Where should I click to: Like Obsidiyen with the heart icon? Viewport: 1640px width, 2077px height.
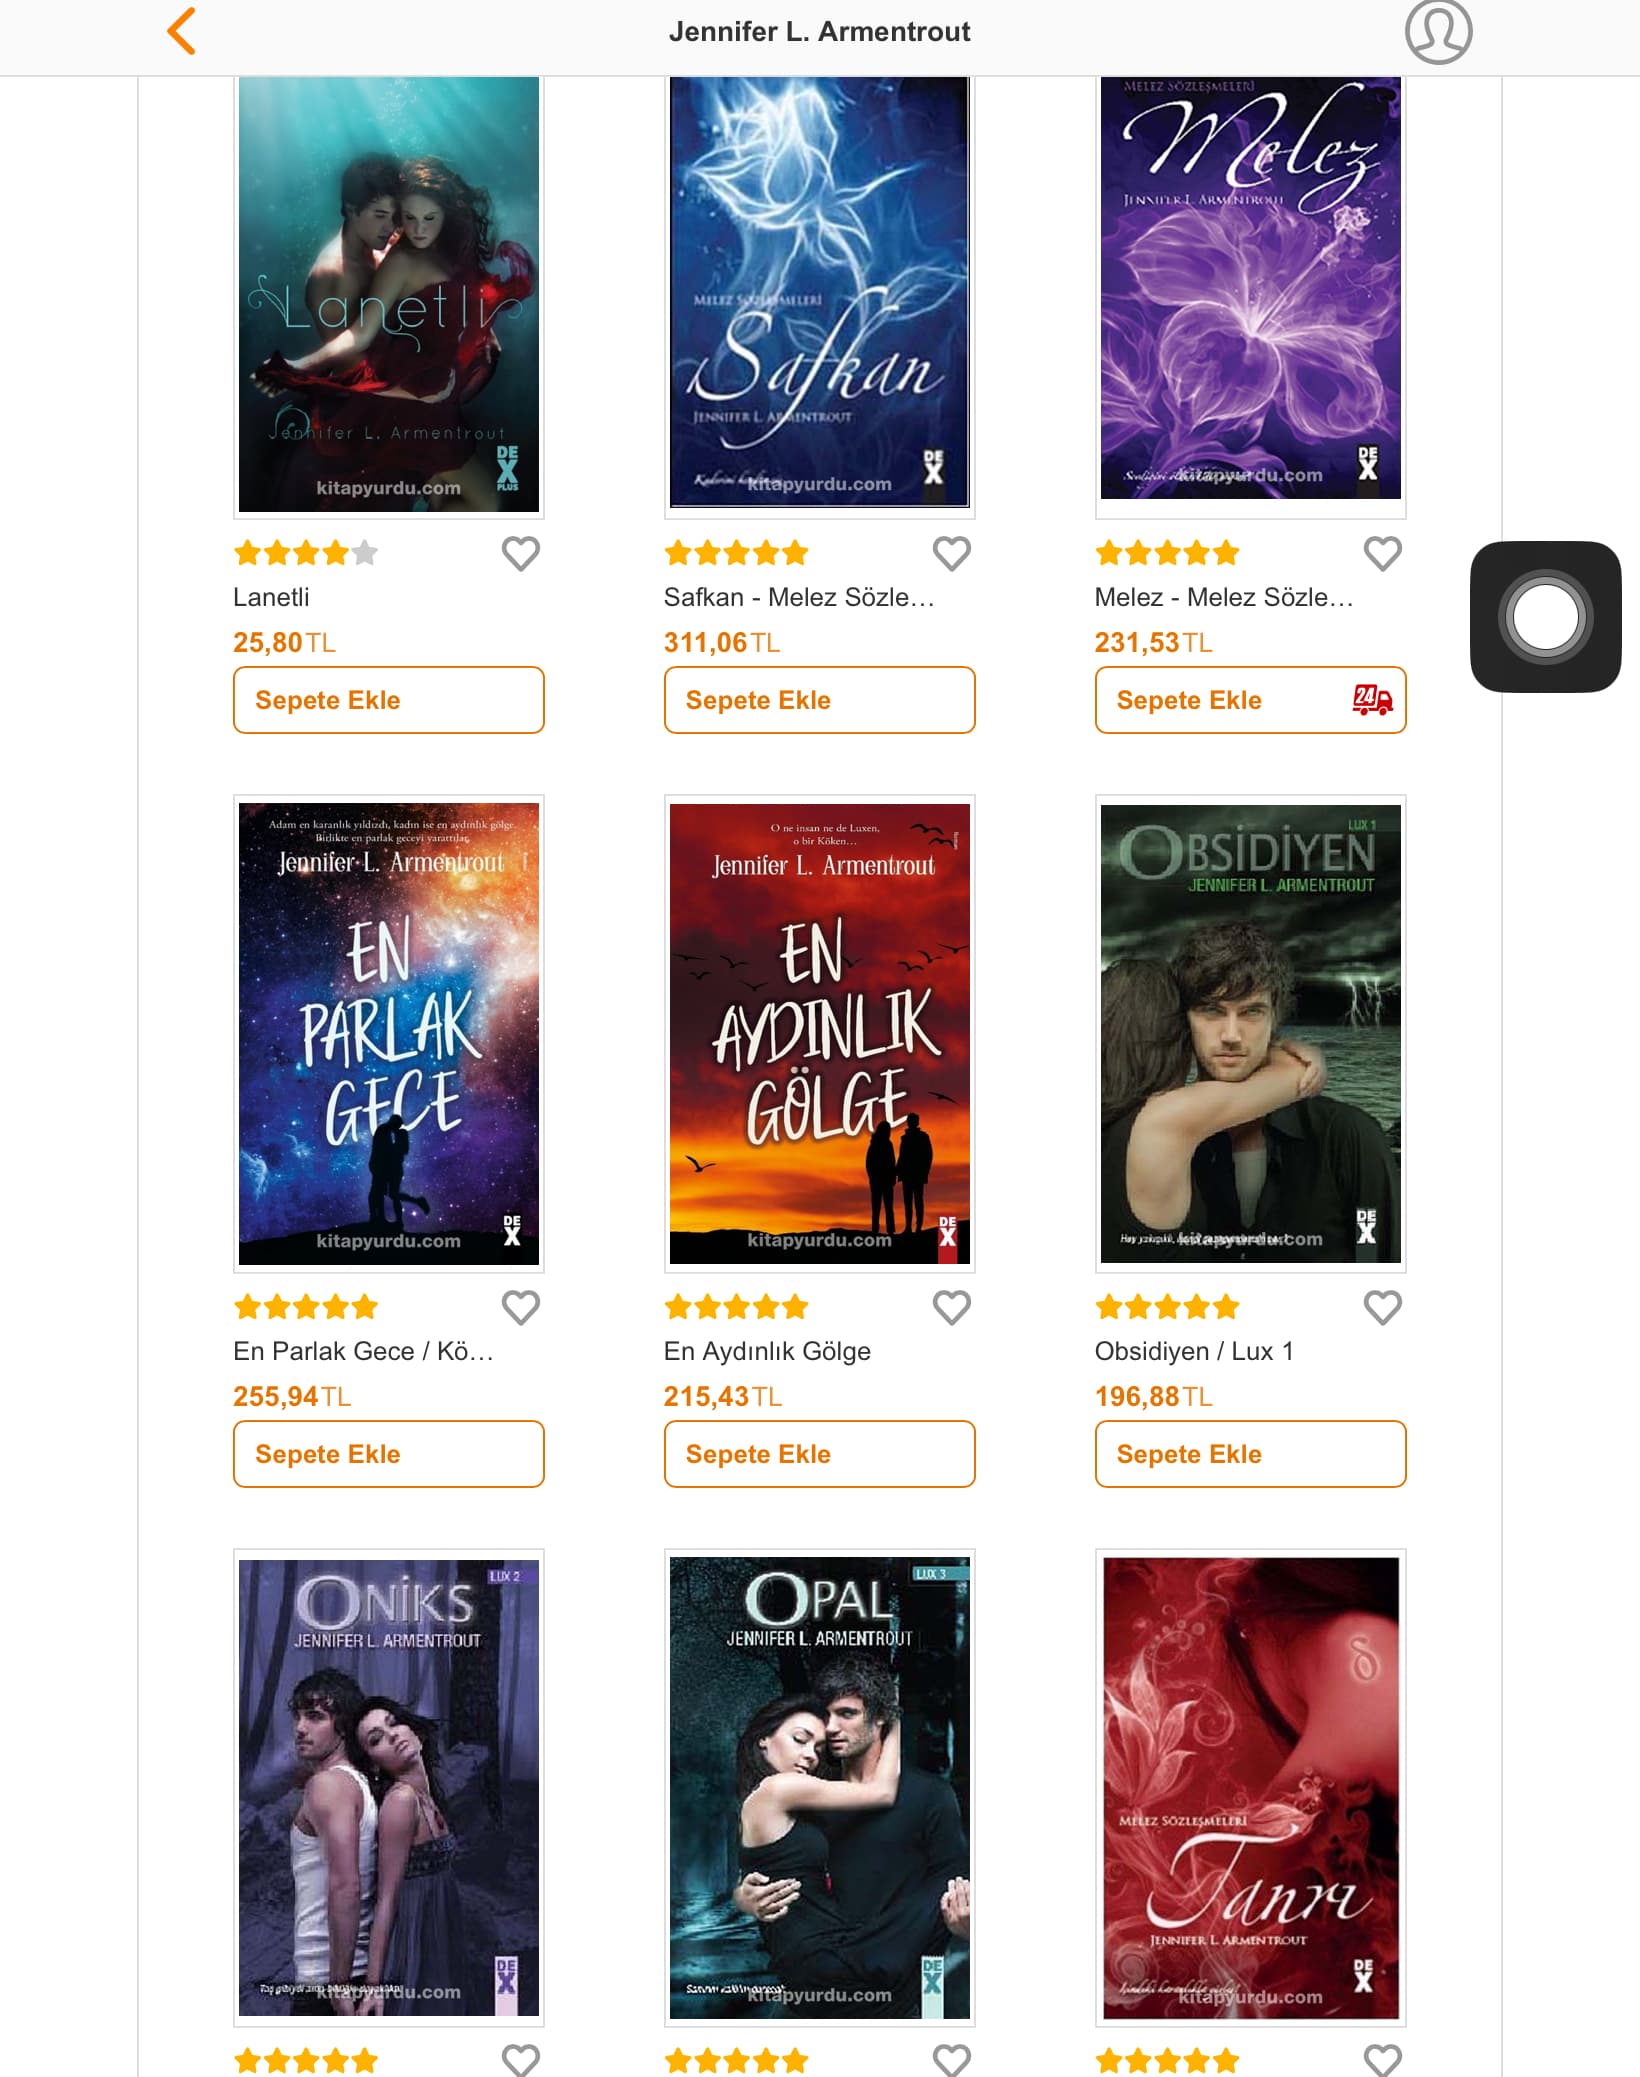[x=1383, y=1307]
